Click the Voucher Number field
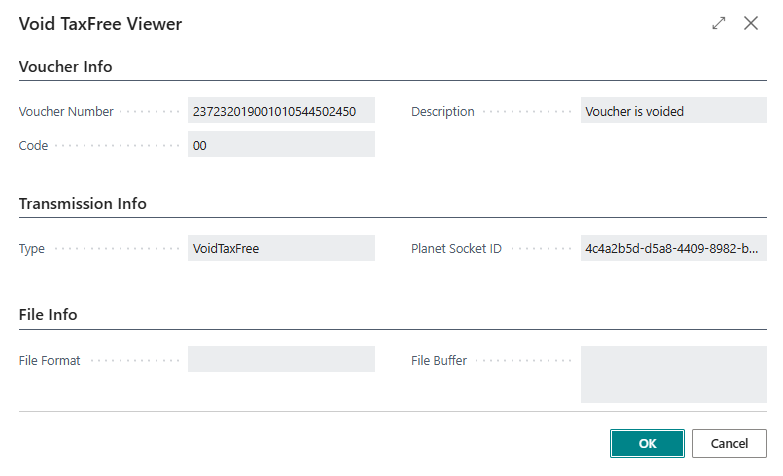This screenshot has width=783, height=476. pos(281,111)
